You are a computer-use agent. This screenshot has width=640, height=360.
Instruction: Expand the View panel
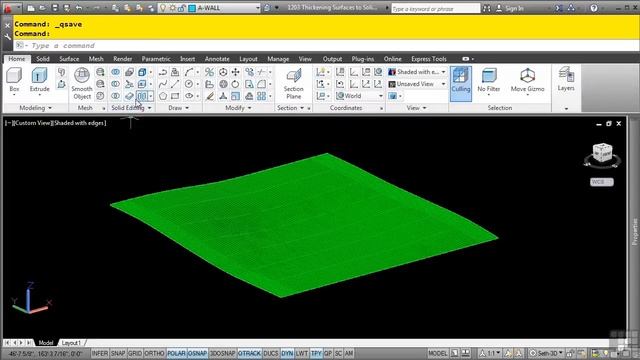coord(416,108)
